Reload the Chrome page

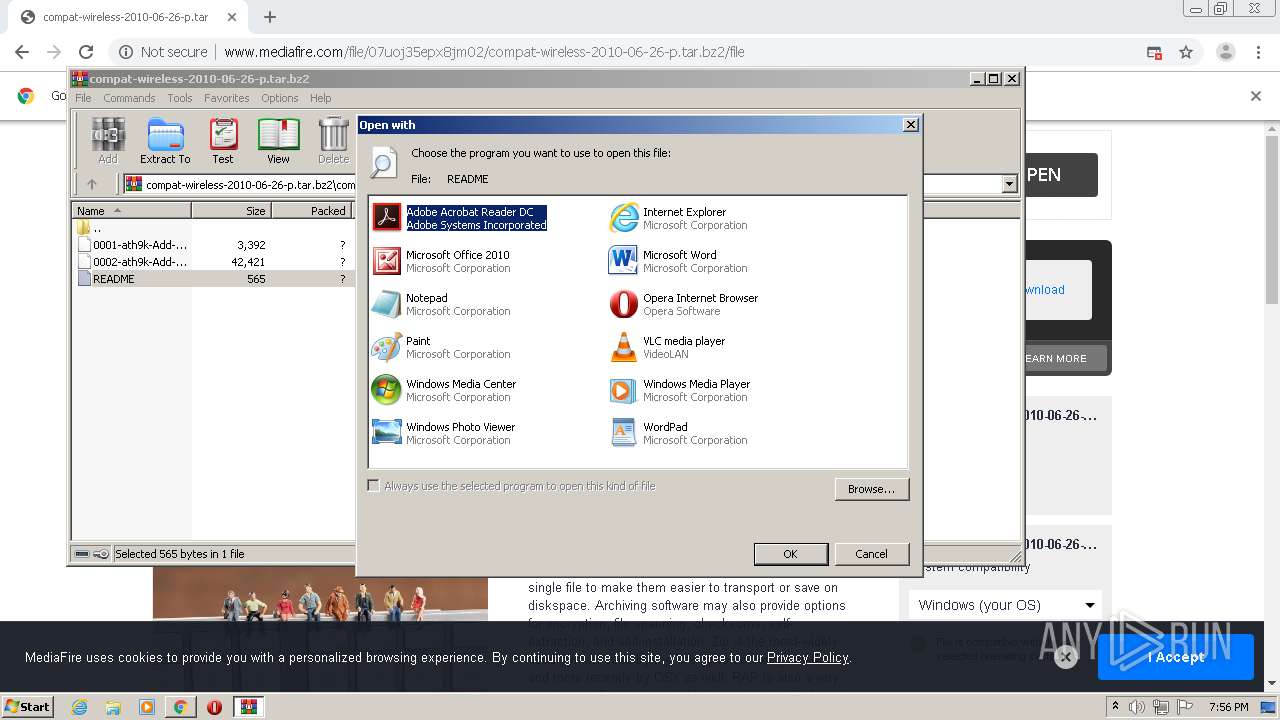(86, 52)
